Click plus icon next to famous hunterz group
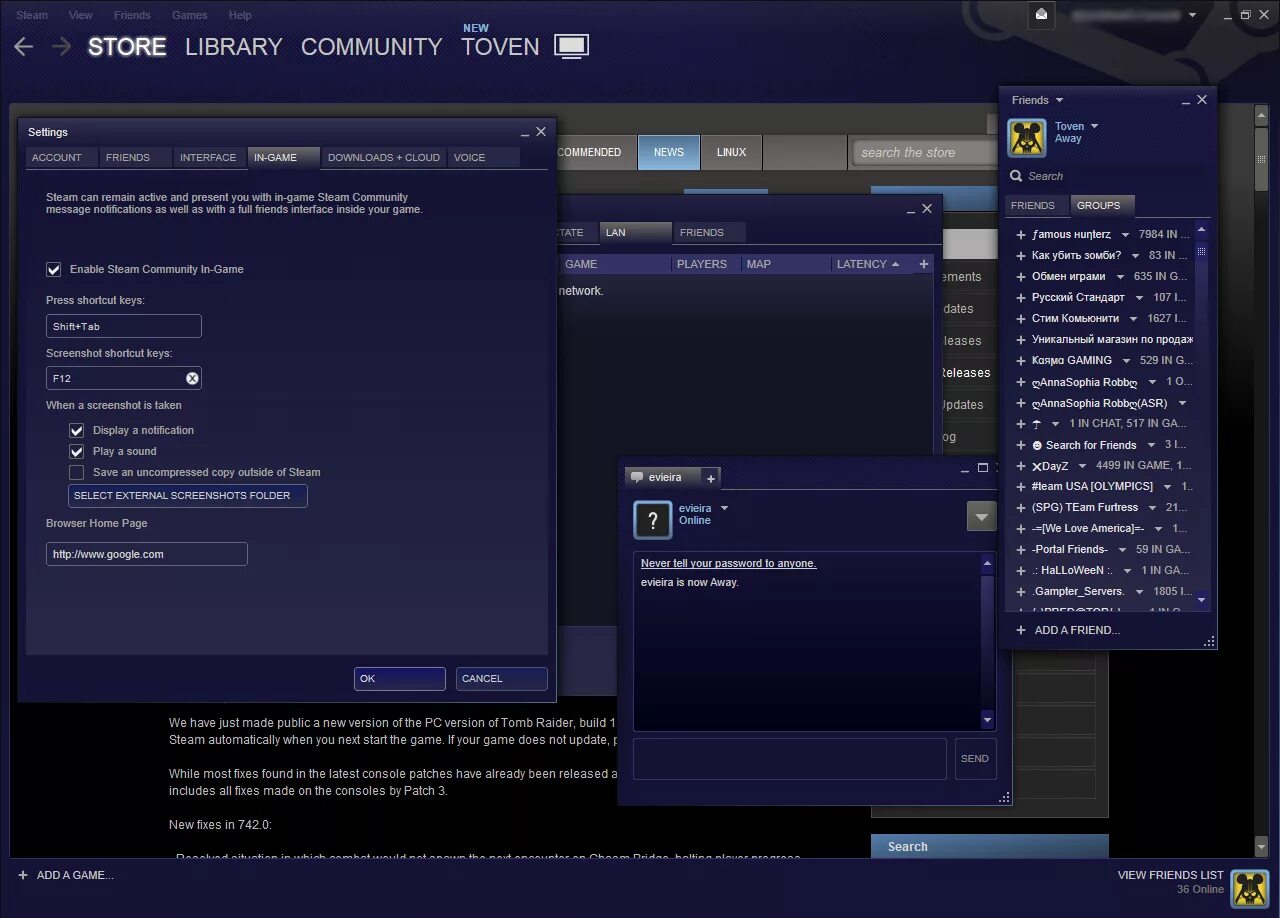This screenshot has height=918, width=1280. point(1020,235)
